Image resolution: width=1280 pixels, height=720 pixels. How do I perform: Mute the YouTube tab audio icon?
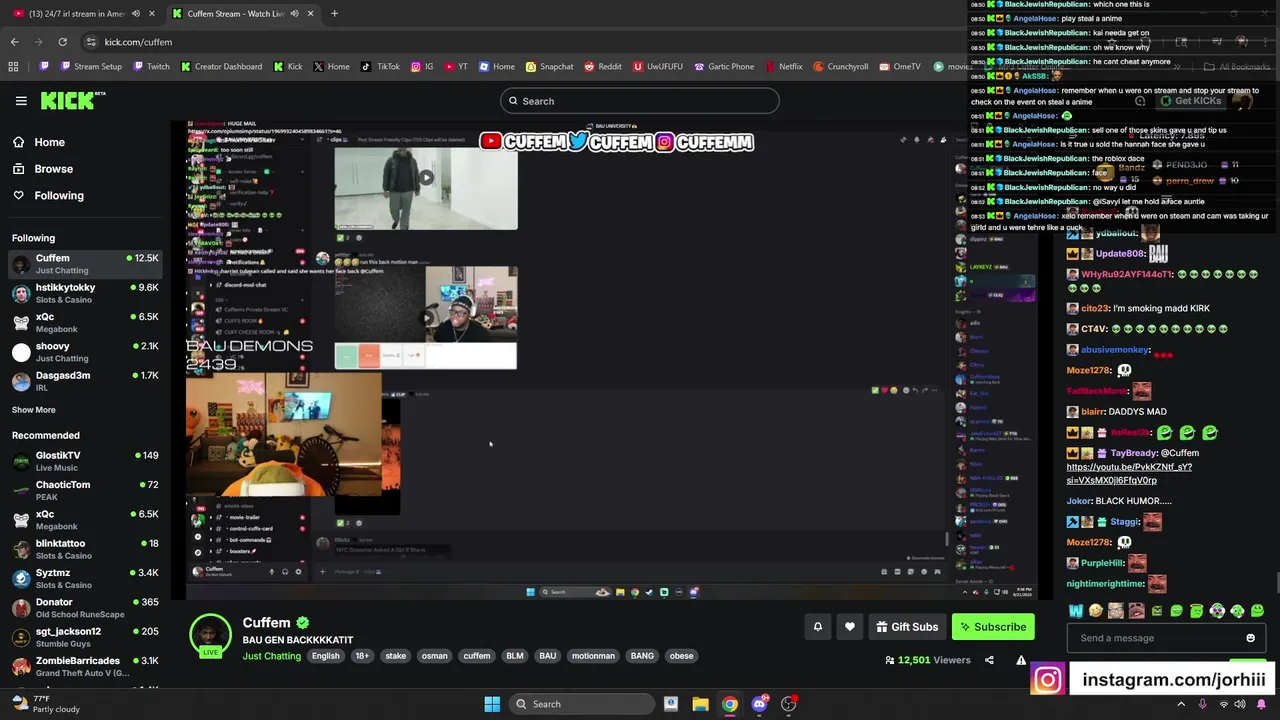pos(135,14)
